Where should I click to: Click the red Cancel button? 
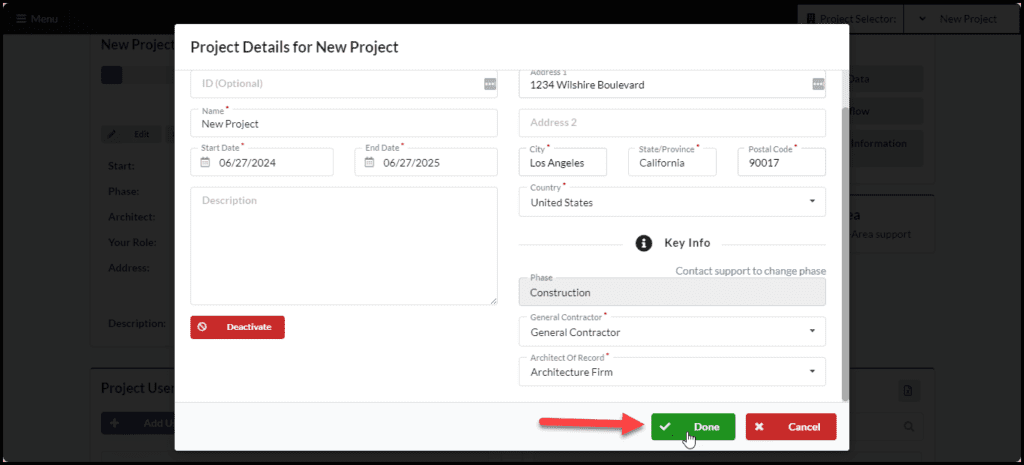[791, 426]
